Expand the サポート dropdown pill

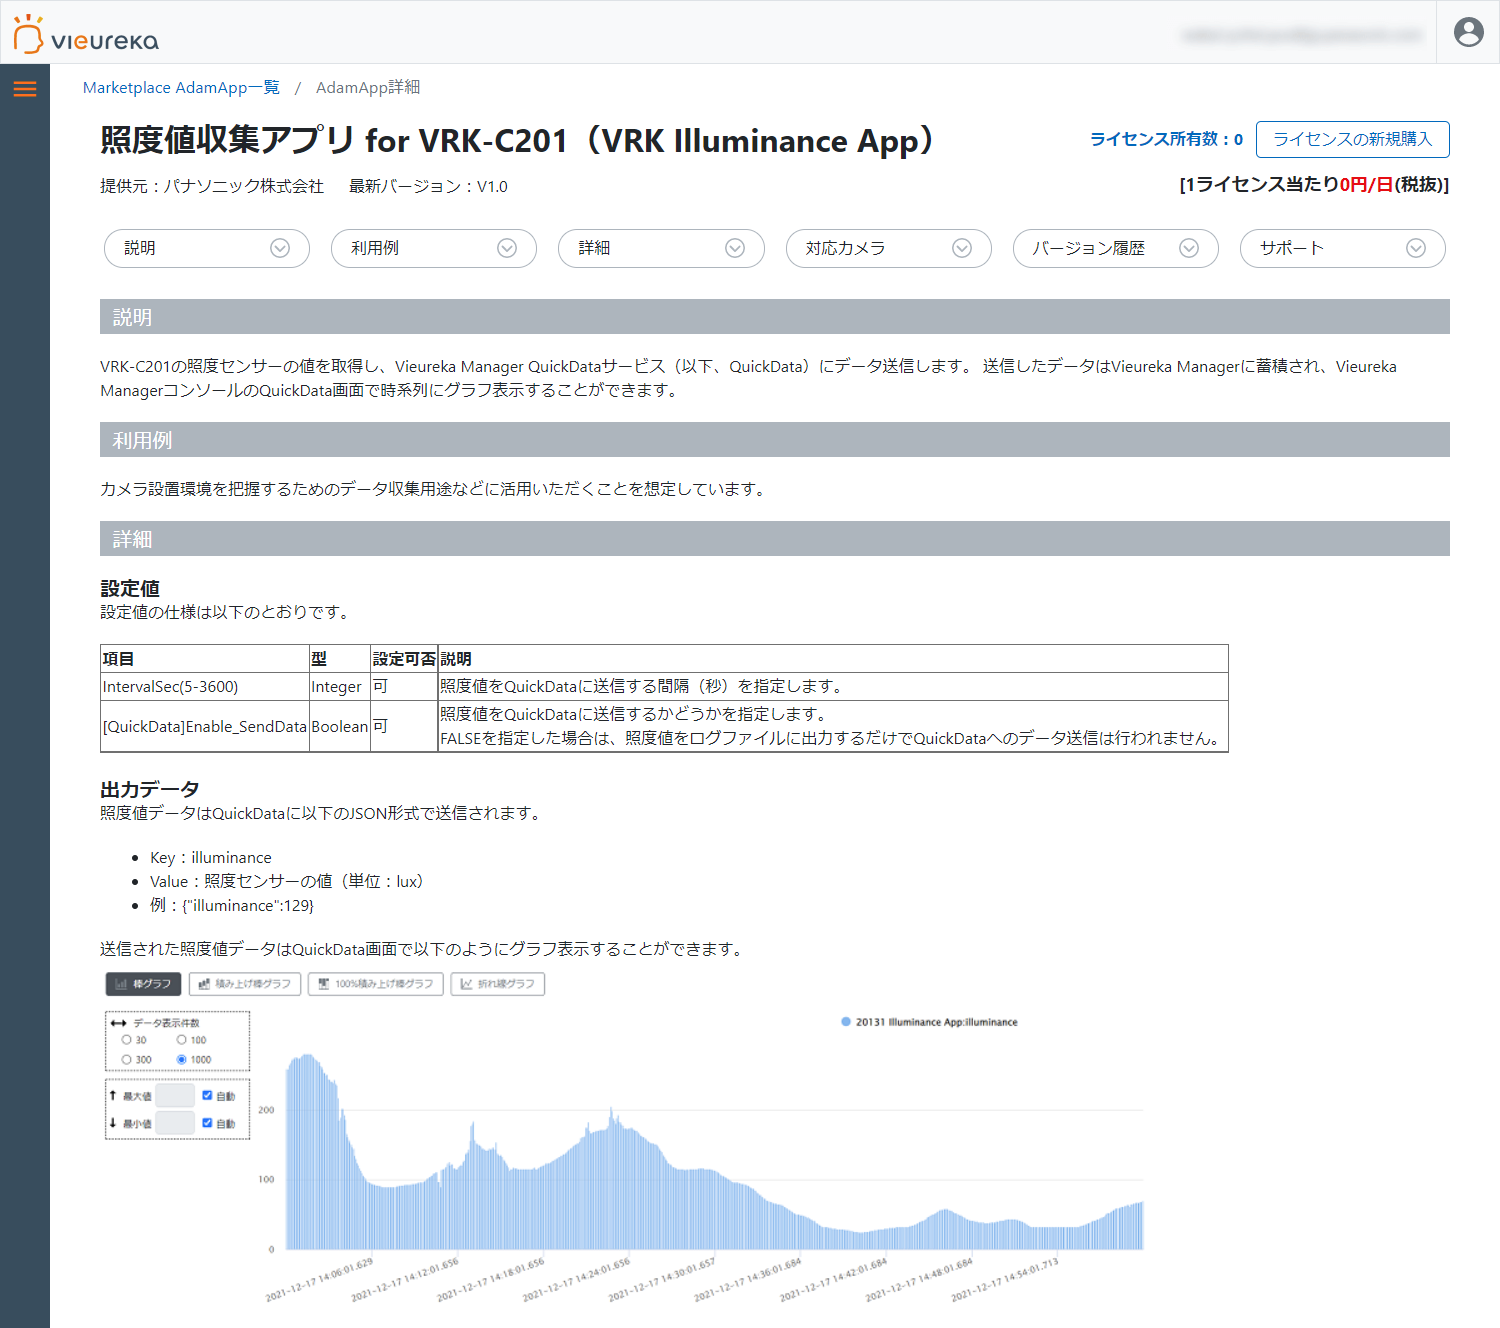point(1343,248)
